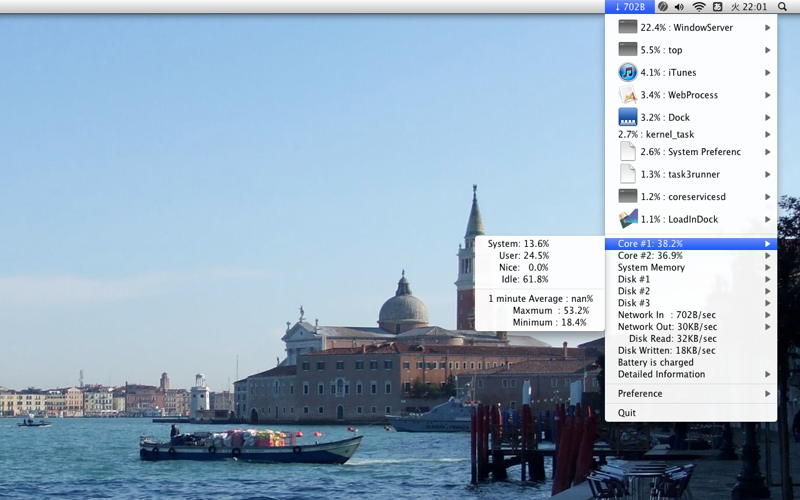Click the LoadInDock app icon
This screenshot has height=500, width=800.
click(628, 219)
